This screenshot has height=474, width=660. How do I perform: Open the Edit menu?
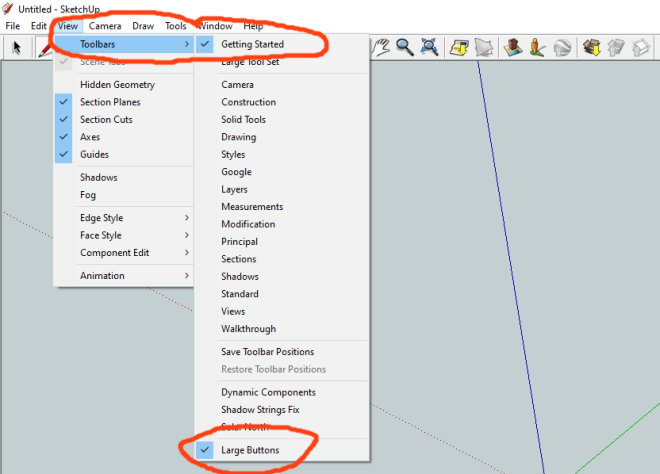click(x=39, y=26)
